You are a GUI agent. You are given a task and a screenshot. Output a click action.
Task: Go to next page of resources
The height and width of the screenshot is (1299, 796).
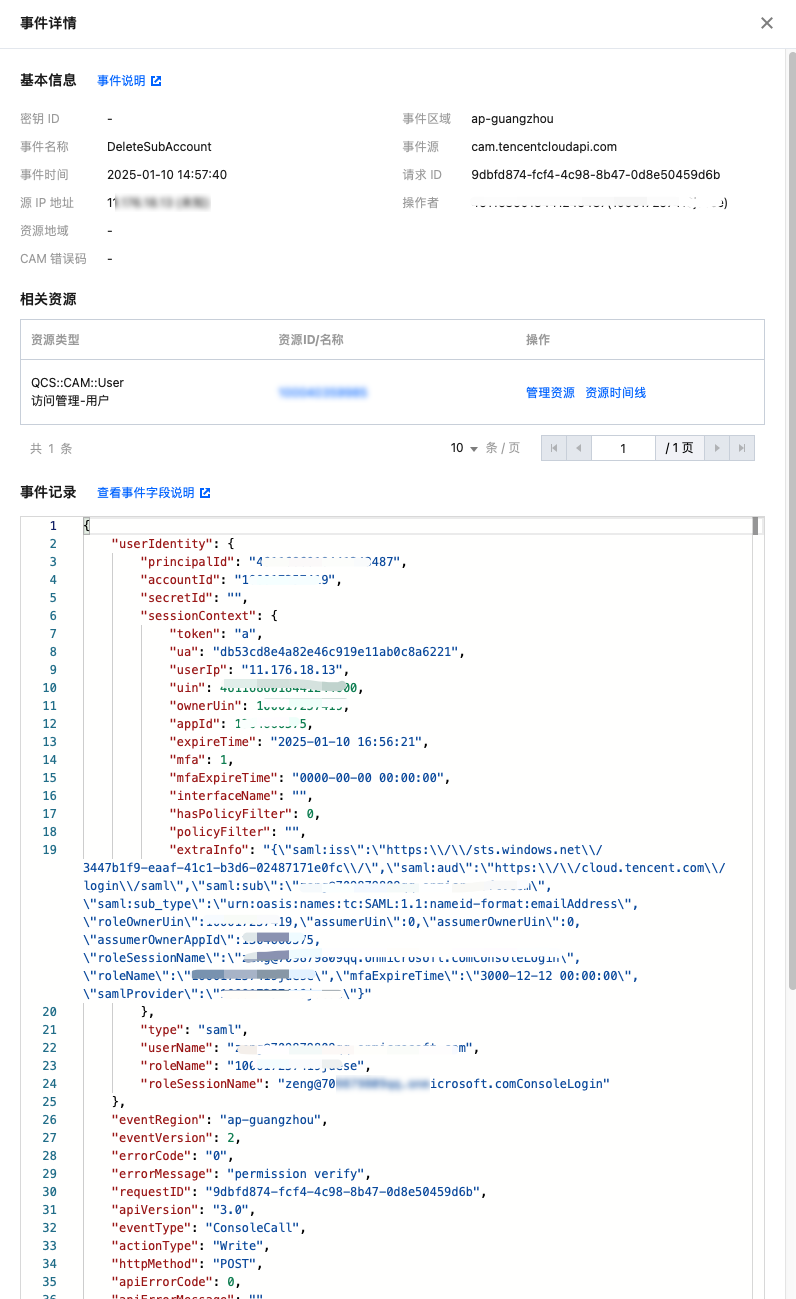tap(717, 448)
